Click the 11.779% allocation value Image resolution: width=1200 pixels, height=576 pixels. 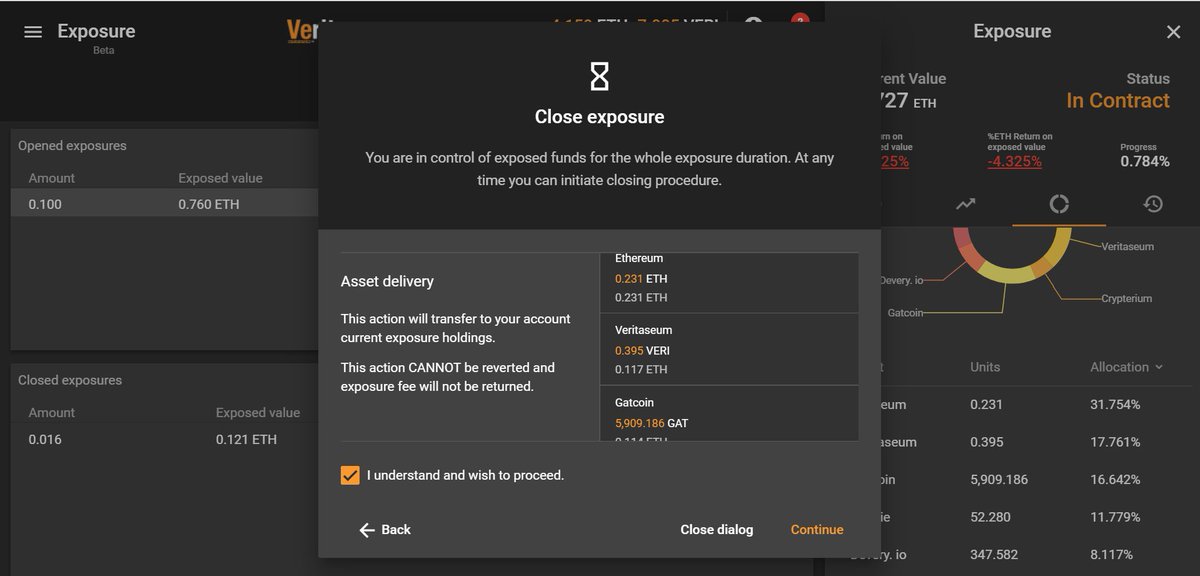[1115, 517]
